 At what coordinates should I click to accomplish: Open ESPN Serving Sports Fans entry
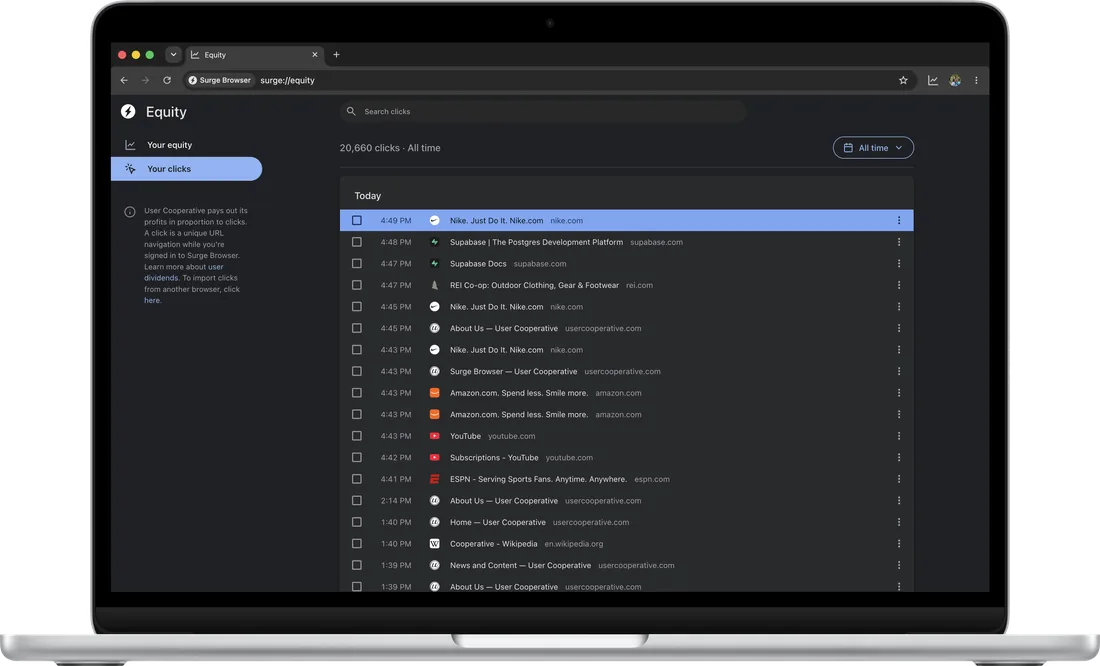538,479
